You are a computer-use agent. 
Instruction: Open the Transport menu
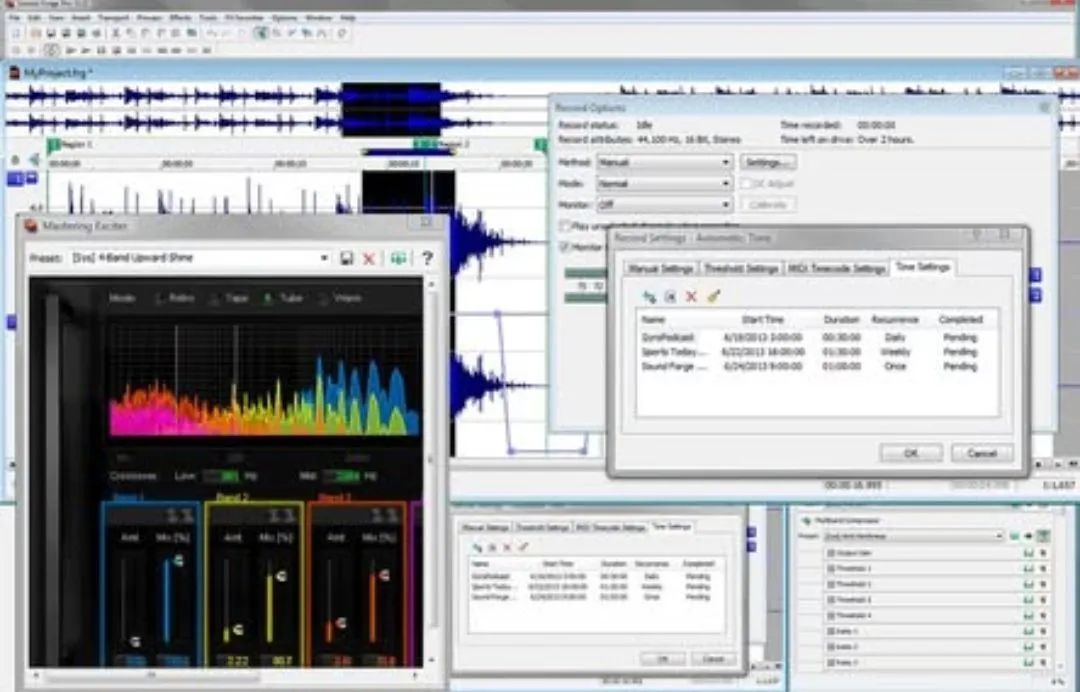pos(113,17)
